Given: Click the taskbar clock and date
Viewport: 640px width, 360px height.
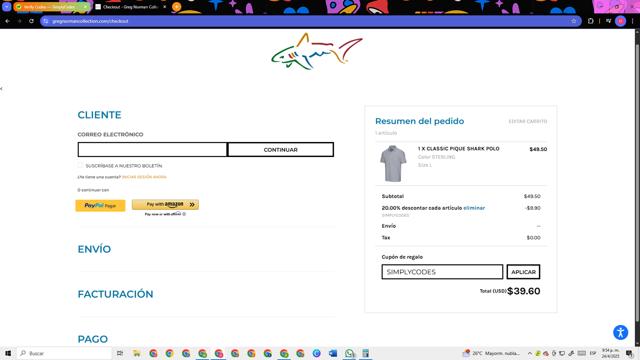Looking at the screenshot, I should 611,353.
